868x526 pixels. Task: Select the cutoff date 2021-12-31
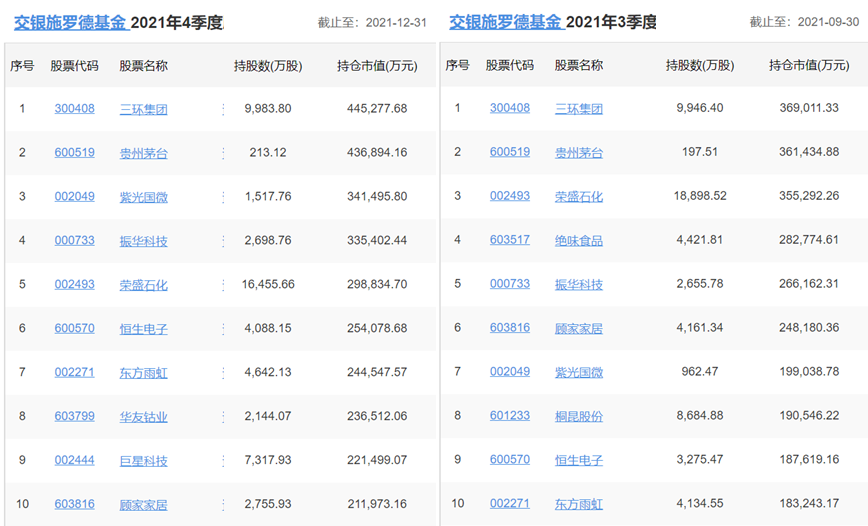pos(396,23)
